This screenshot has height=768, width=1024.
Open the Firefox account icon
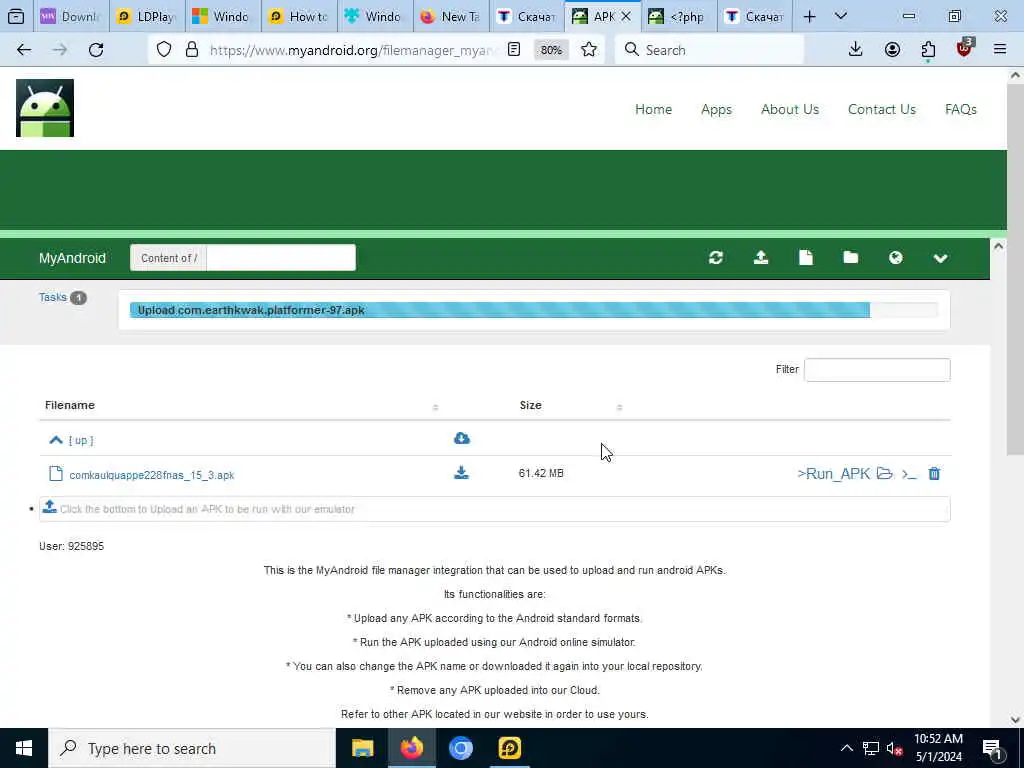click(x=892, y=50)
